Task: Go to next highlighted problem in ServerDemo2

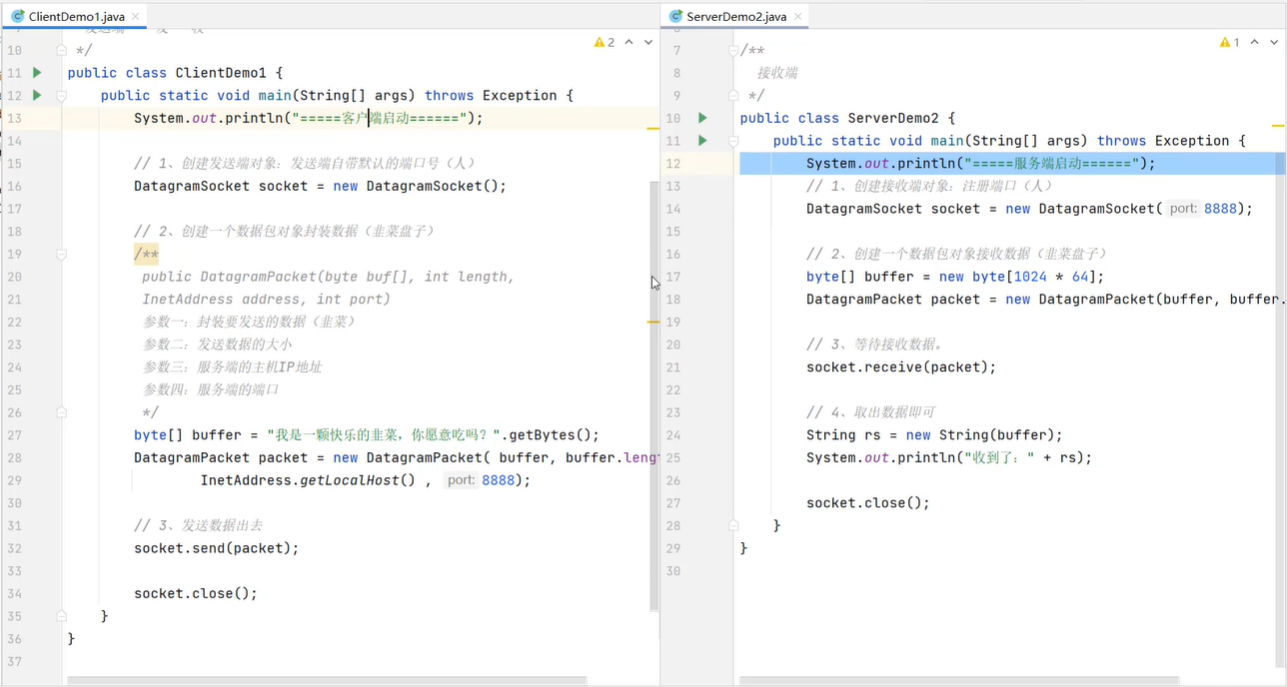Action: [x=1274, y=43]
